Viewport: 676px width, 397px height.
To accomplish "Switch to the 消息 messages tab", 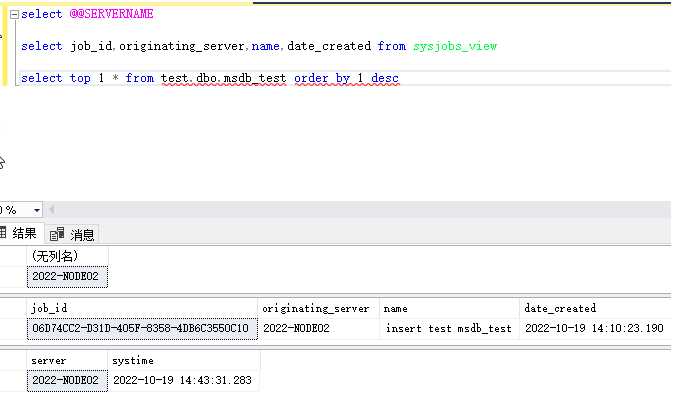I will 72,234.
